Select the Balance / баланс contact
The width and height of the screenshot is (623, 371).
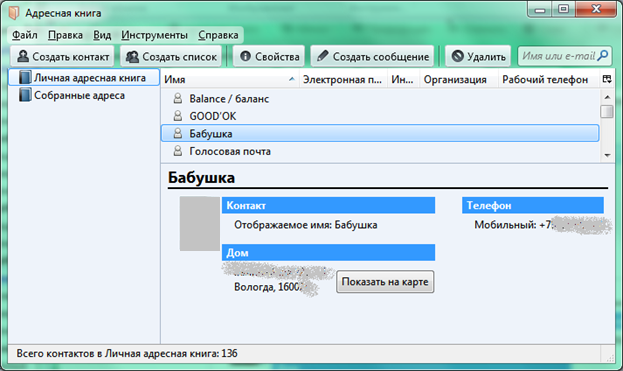click(x=380, y=99)
